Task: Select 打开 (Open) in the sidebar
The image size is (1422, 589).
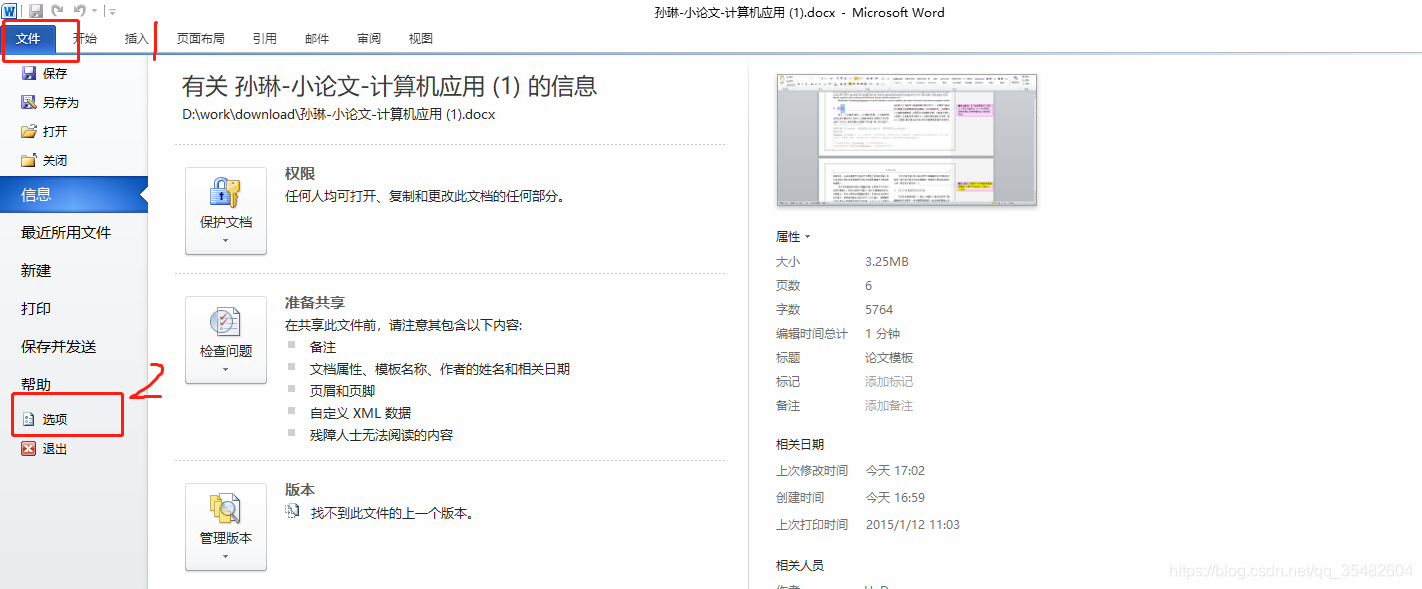Action: point(57,130)
